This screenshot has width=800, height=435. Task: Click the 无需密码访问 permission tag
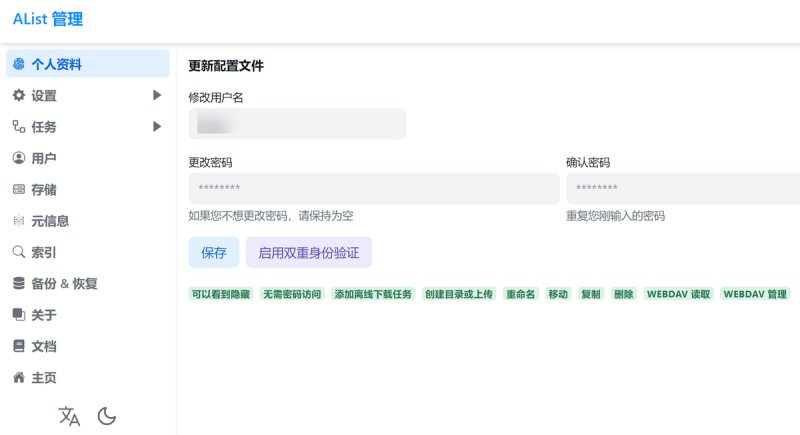coord(292,294)
